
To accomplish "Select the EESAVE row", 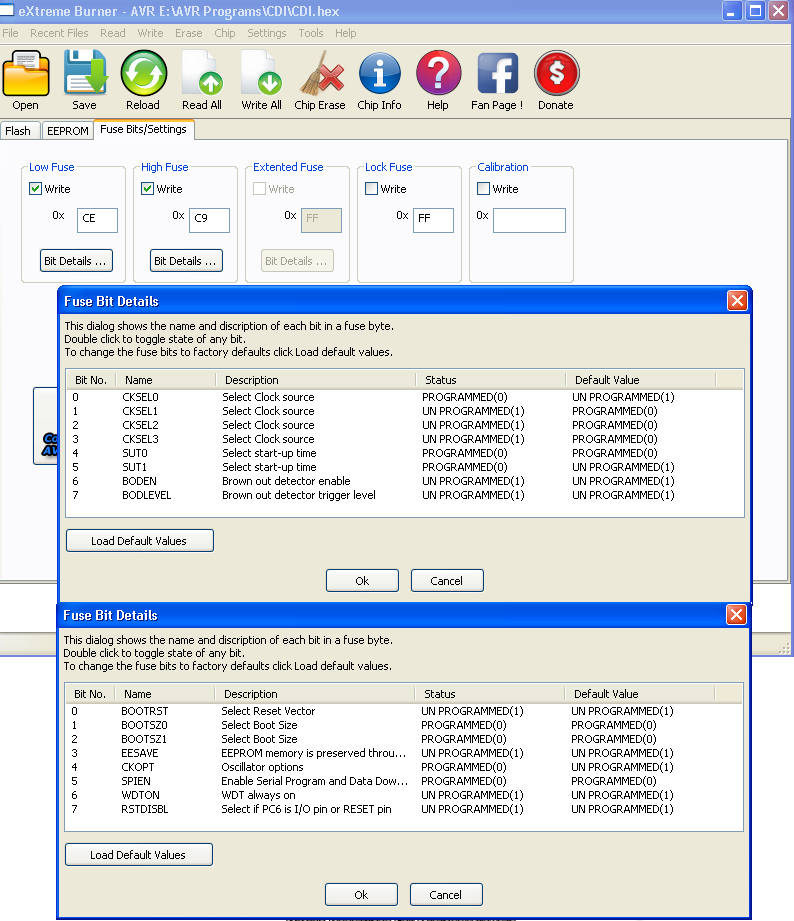I will (403, 753).
